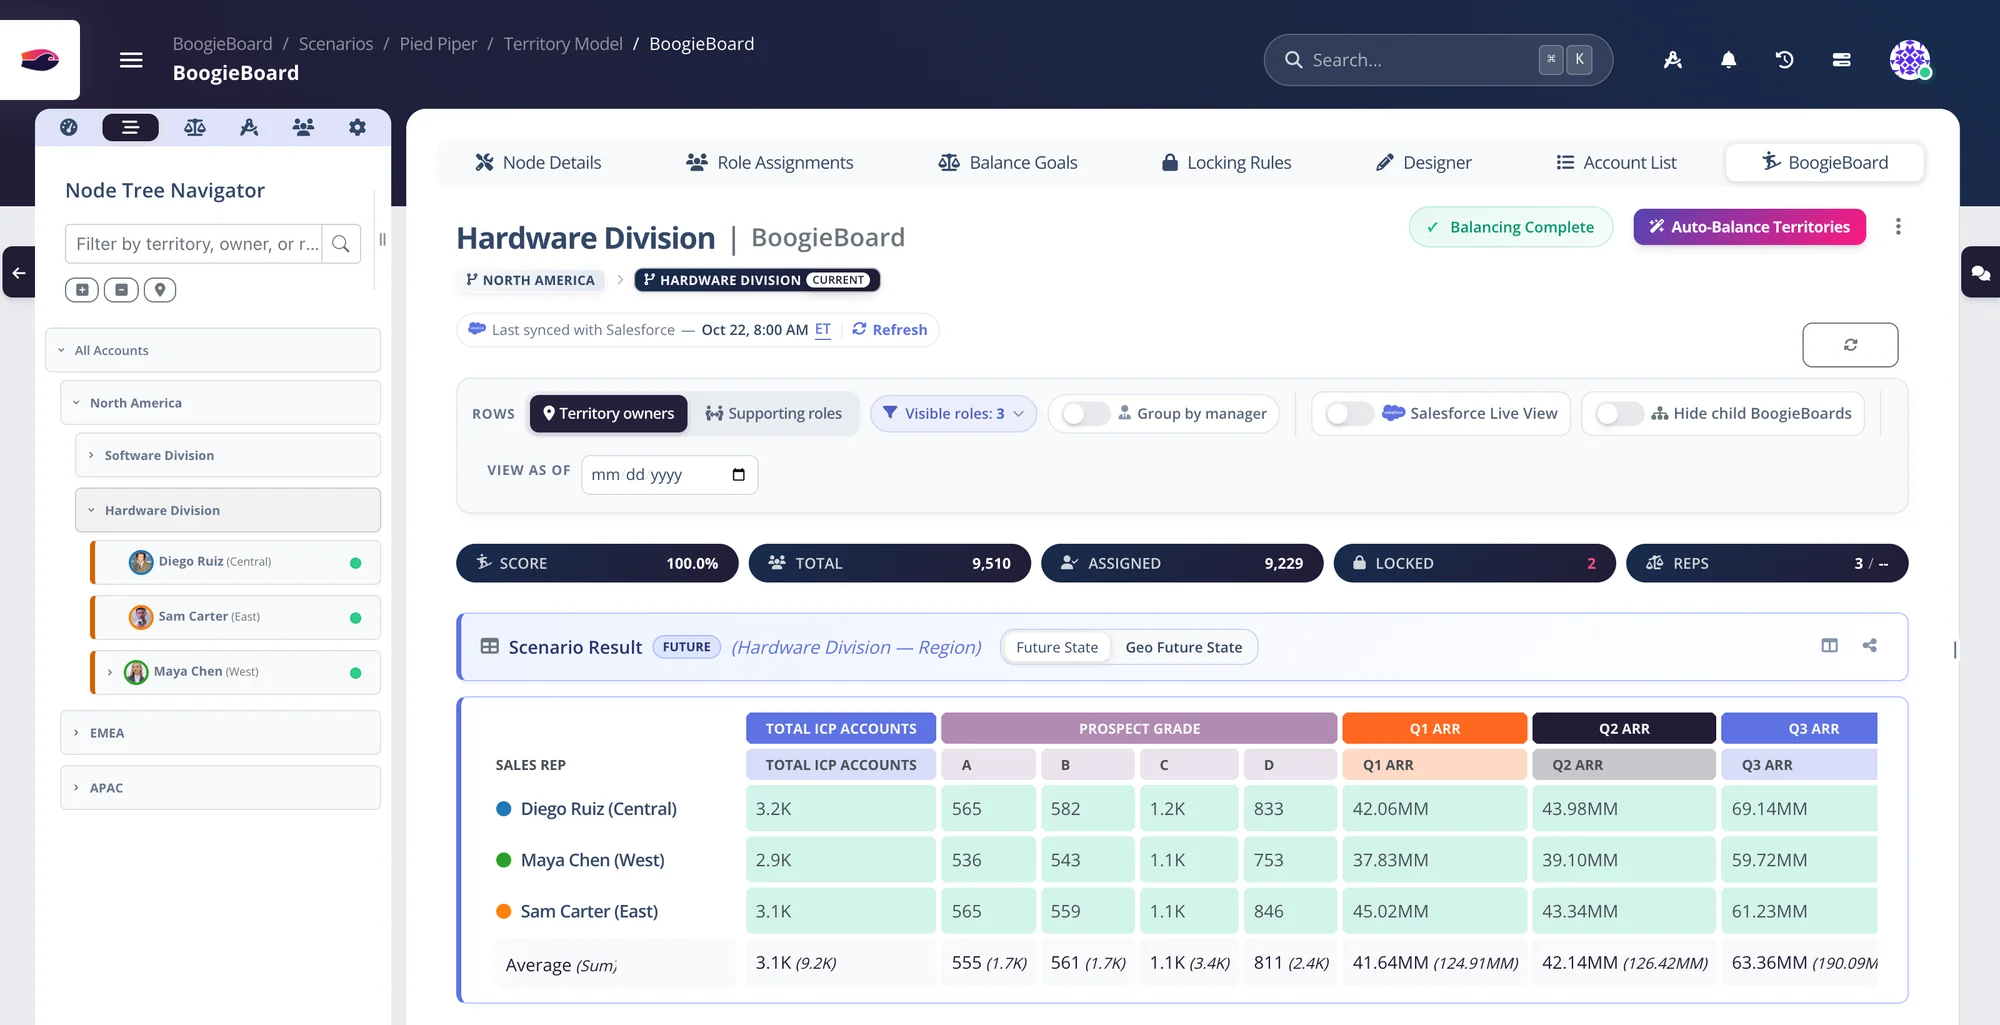Expand the EMEA tree node
Viewport: 2000px width, 1025px height.
(76, 733)
